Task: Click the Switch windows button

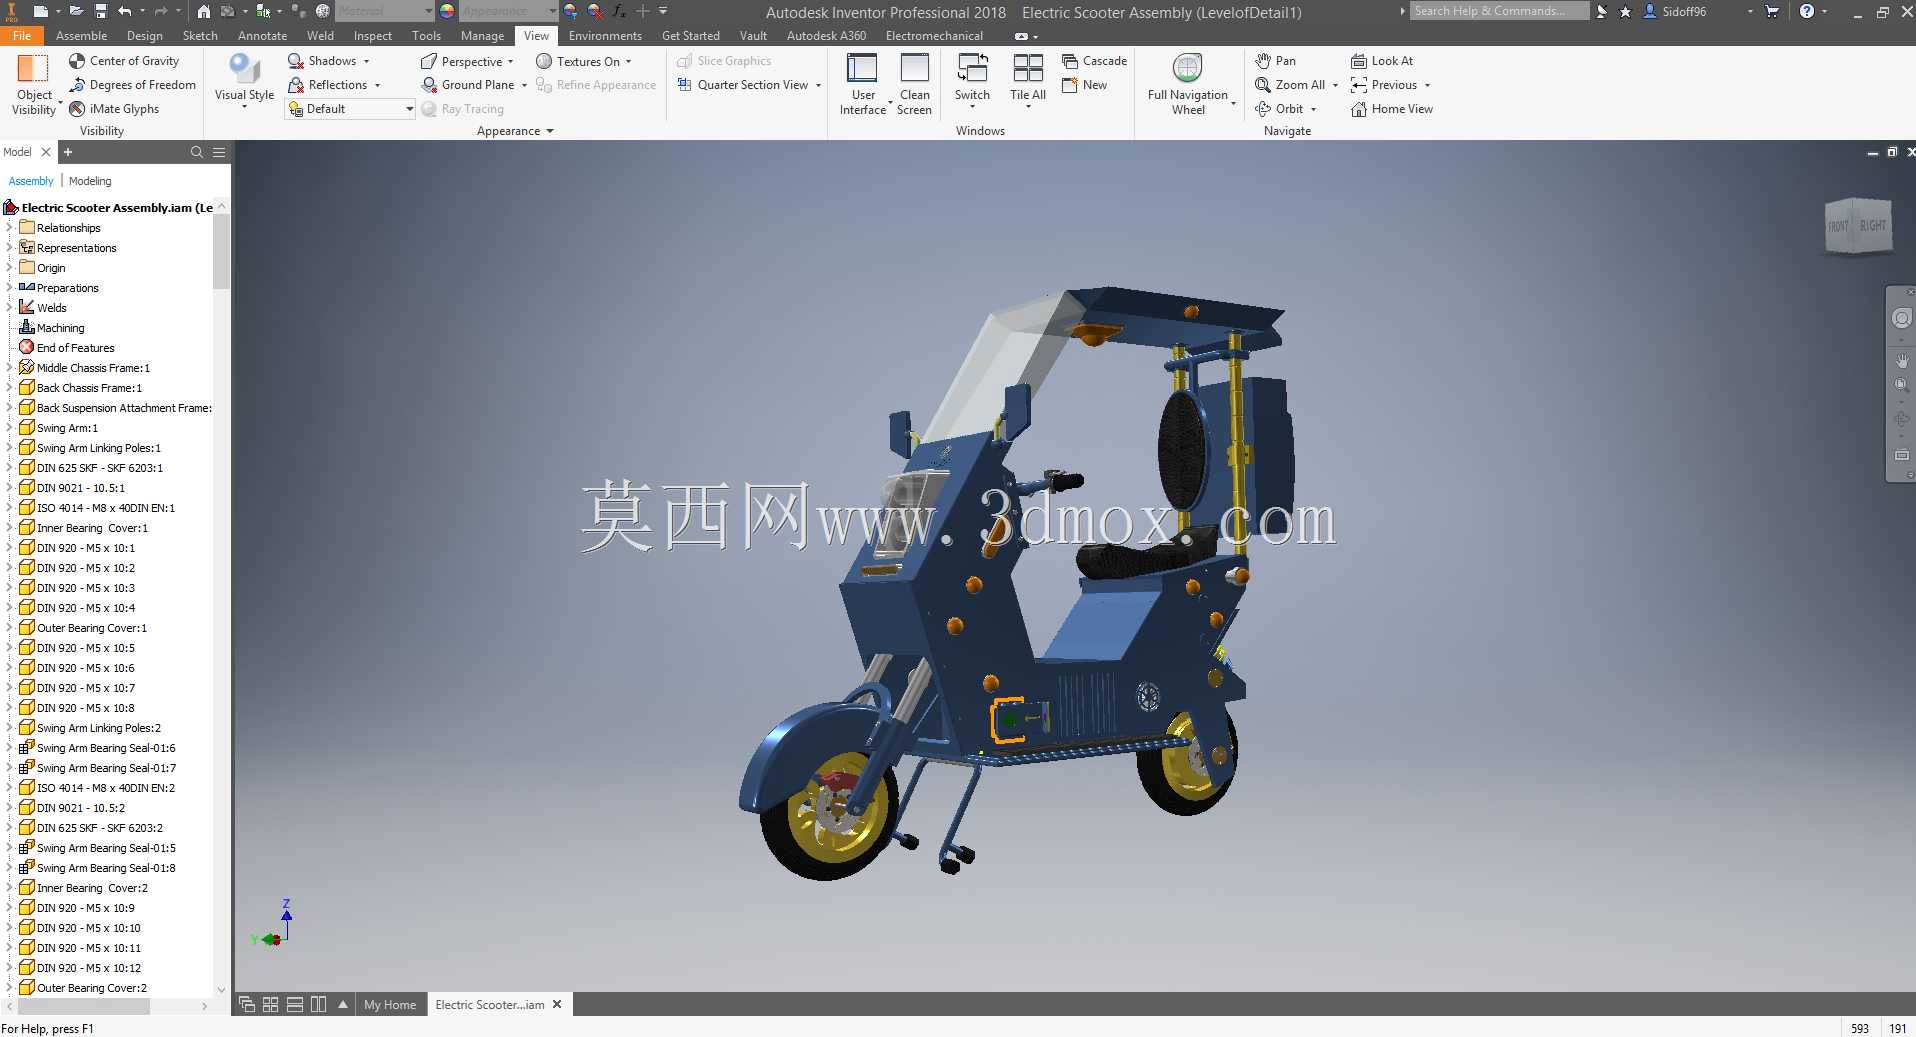Action: pyautogui.click(x=972, y=80)
